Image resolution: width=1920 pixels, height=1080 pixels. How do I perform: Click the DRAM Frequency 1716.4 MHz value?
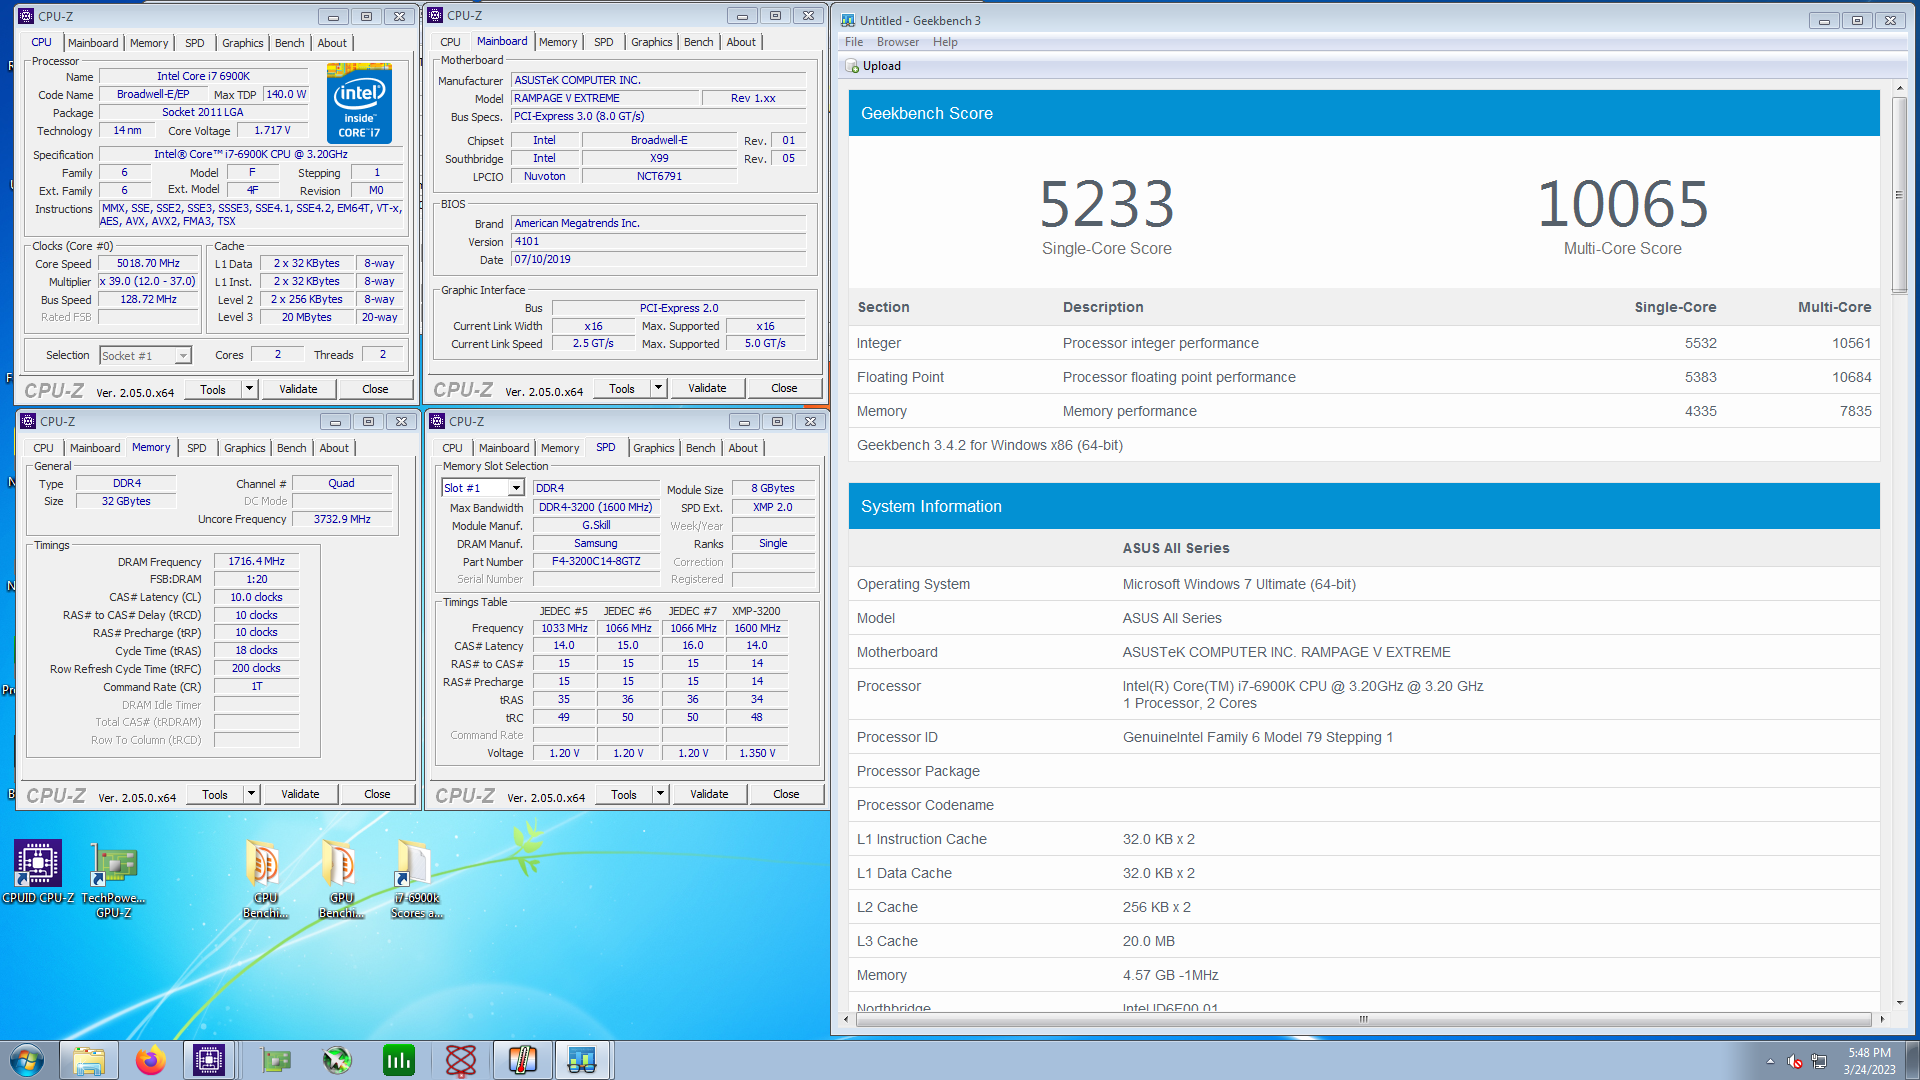[256, 562]
